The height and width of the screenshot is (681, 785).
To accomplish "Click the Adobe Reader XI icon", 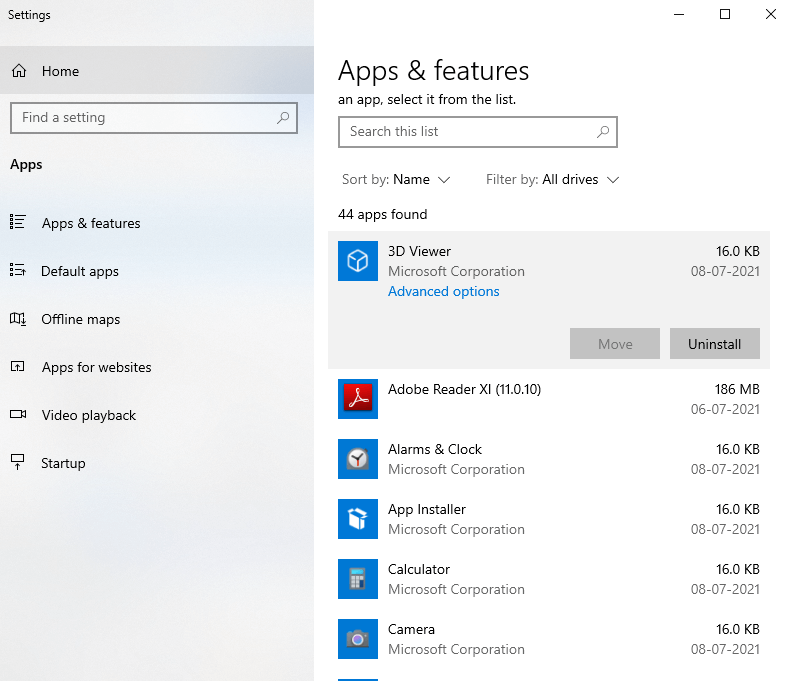I will [358, 399].
